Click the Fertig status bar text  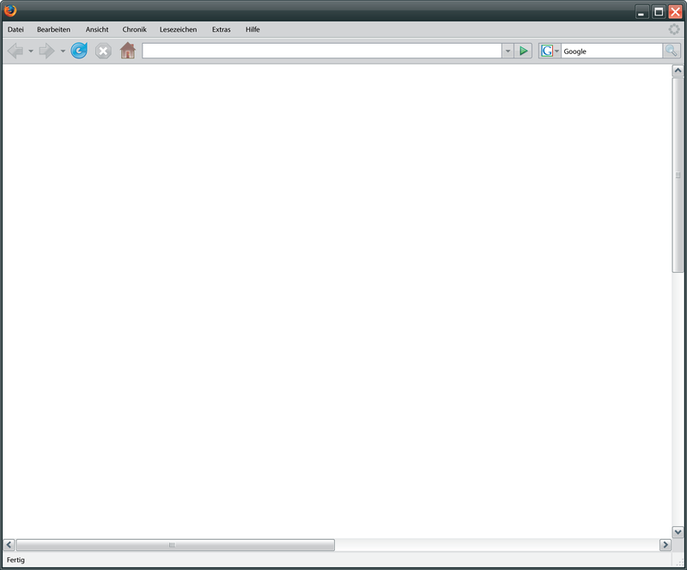click(x=16, y=560)
